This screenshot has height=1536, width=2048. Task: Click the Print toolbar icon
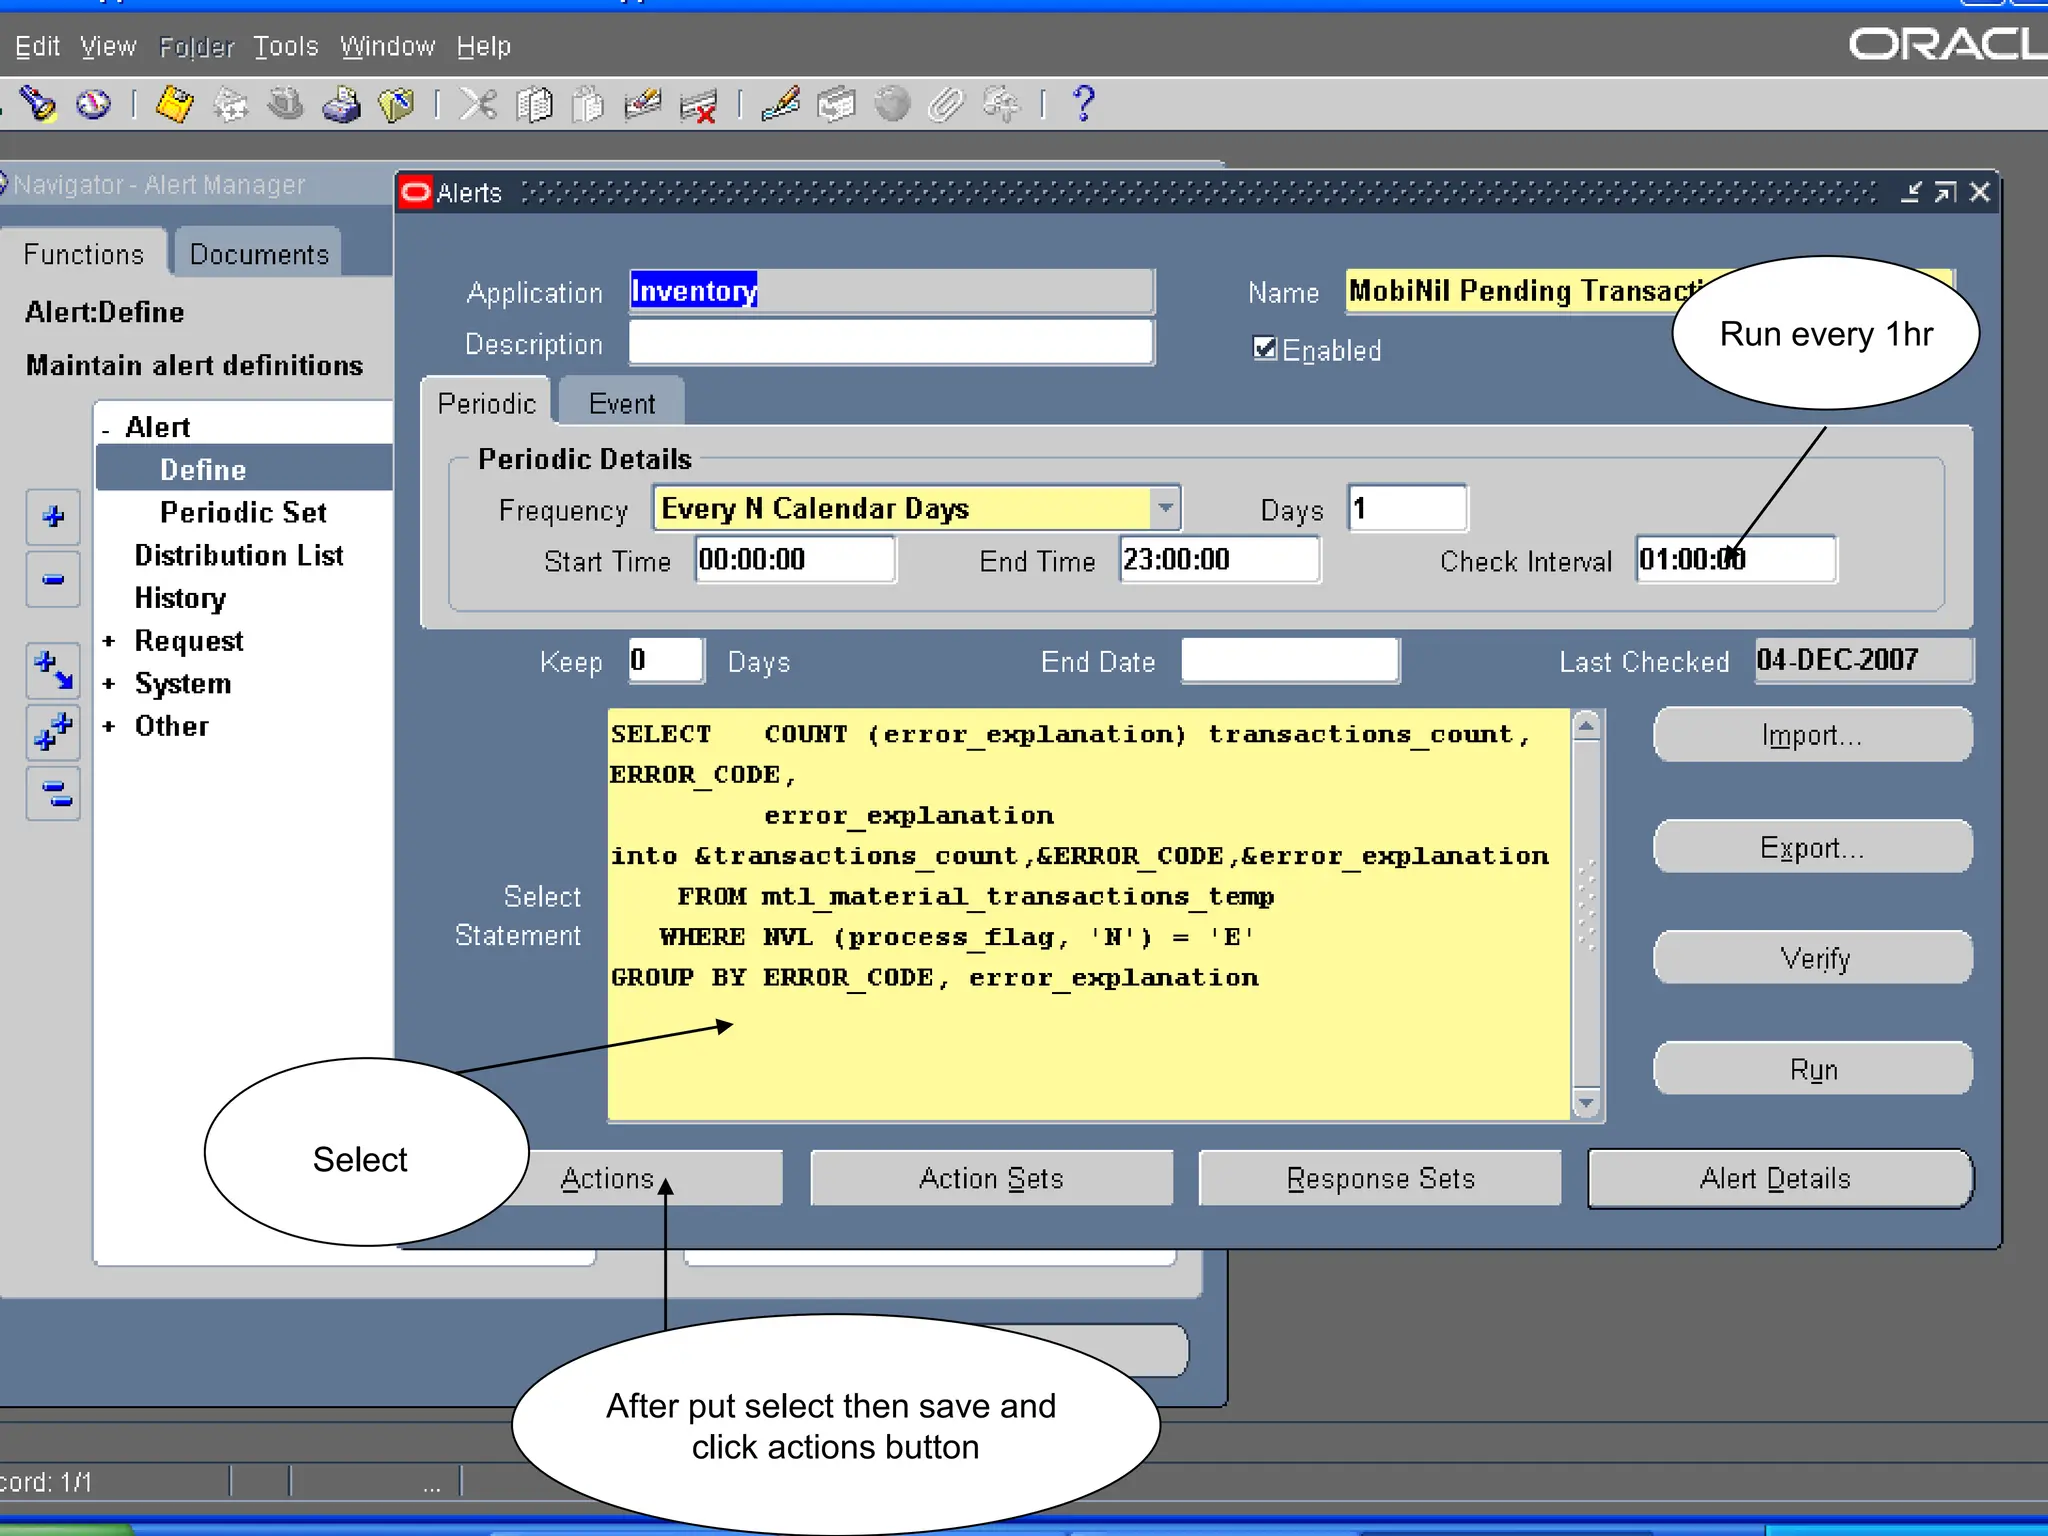click(341, 104)
